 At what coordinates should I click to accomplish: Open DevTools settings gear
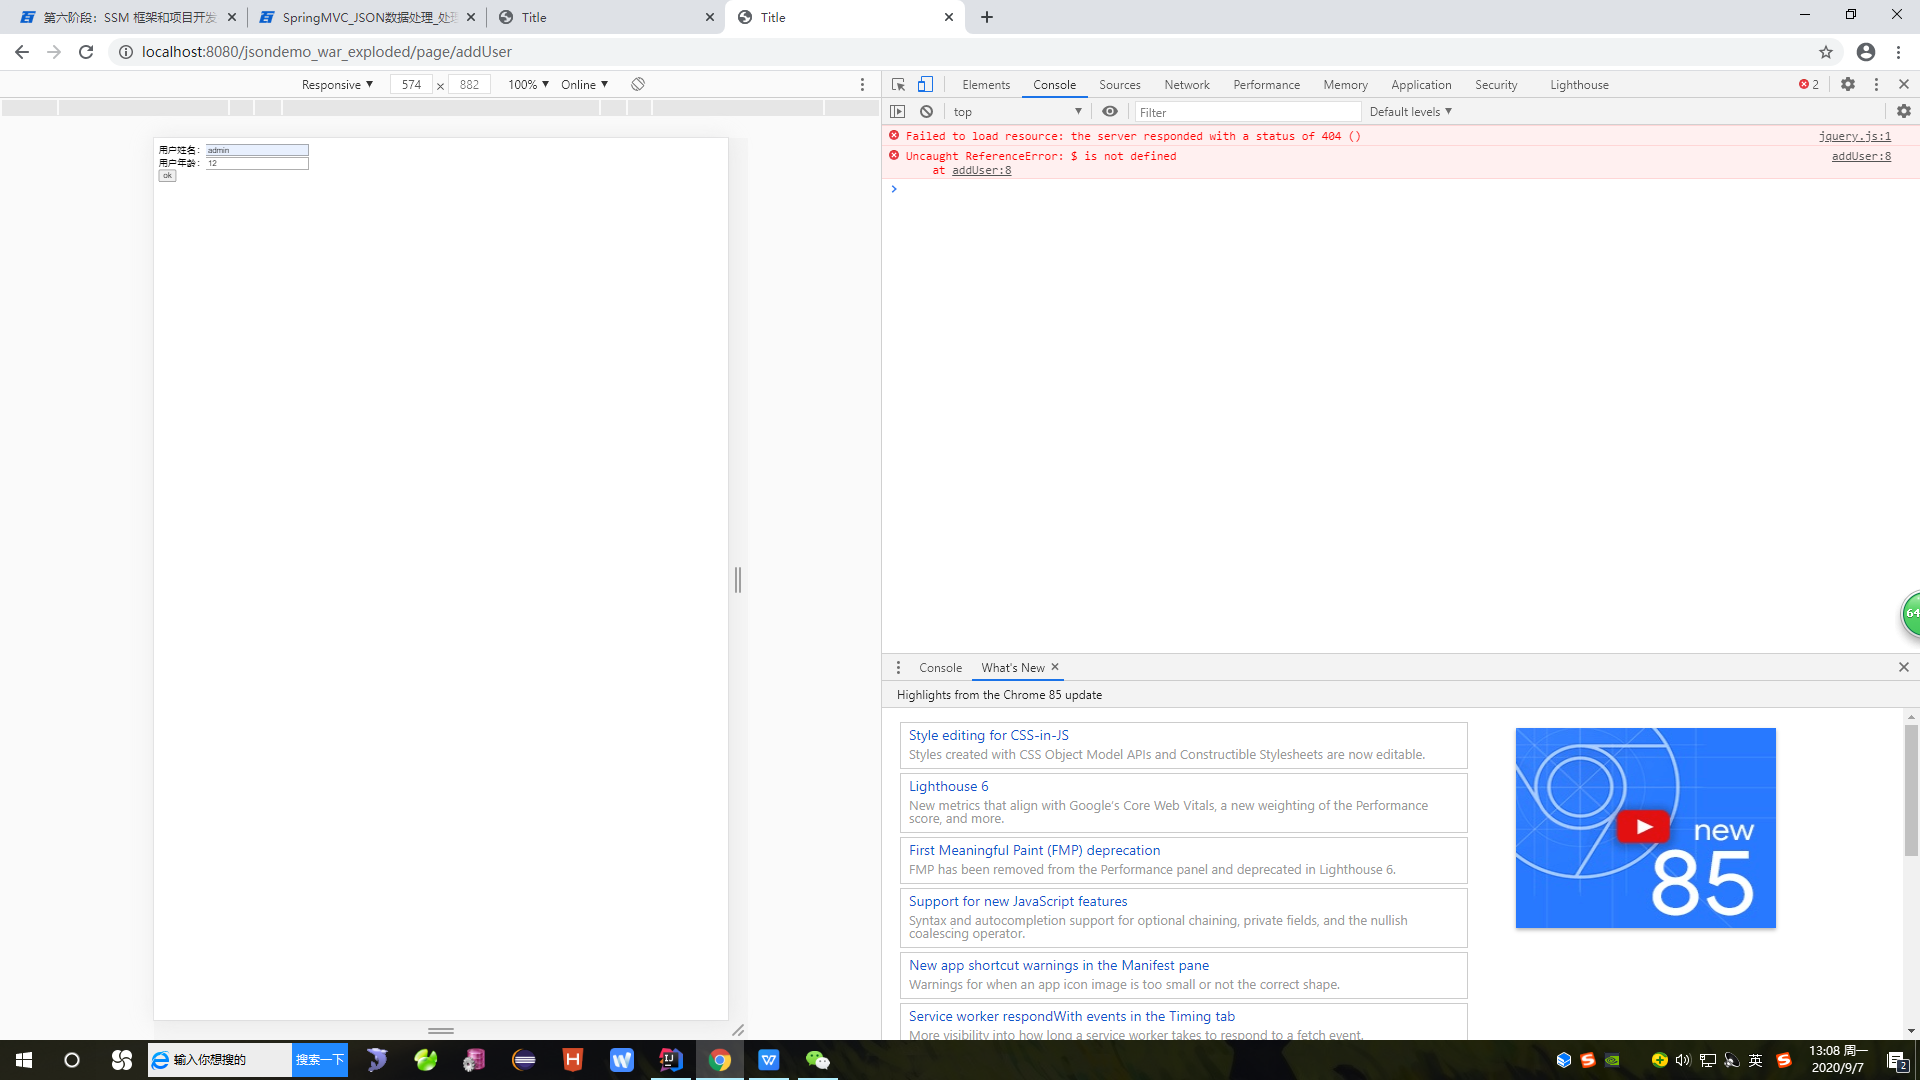click(x=1848, y=85)
